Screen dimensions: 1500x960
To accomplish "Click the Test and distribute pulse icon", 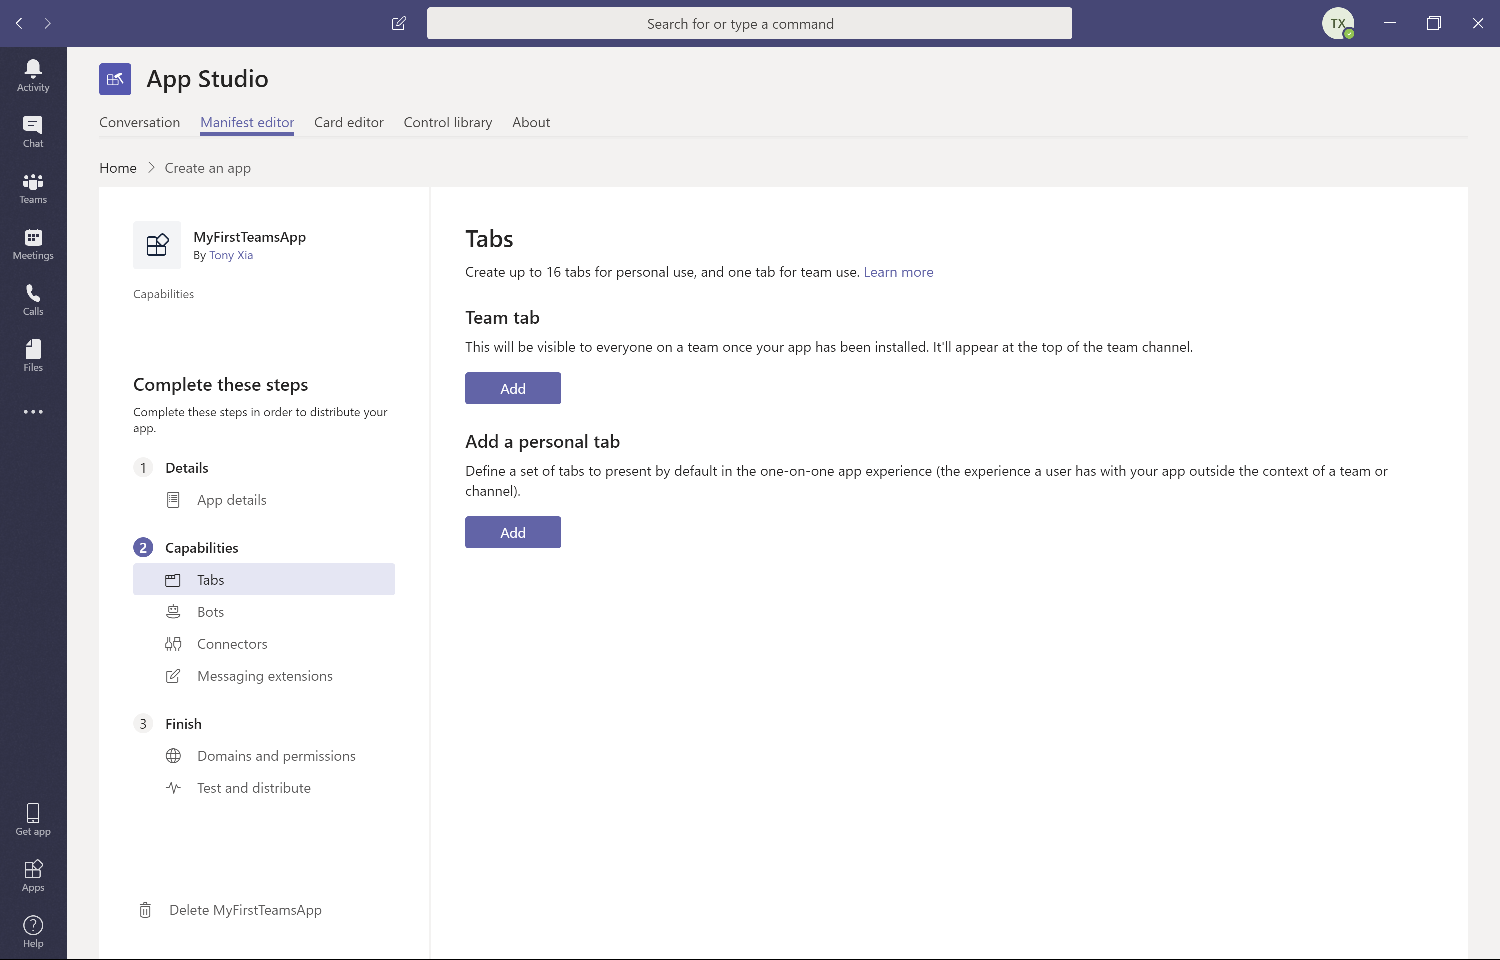I will (x=173, y=788).
